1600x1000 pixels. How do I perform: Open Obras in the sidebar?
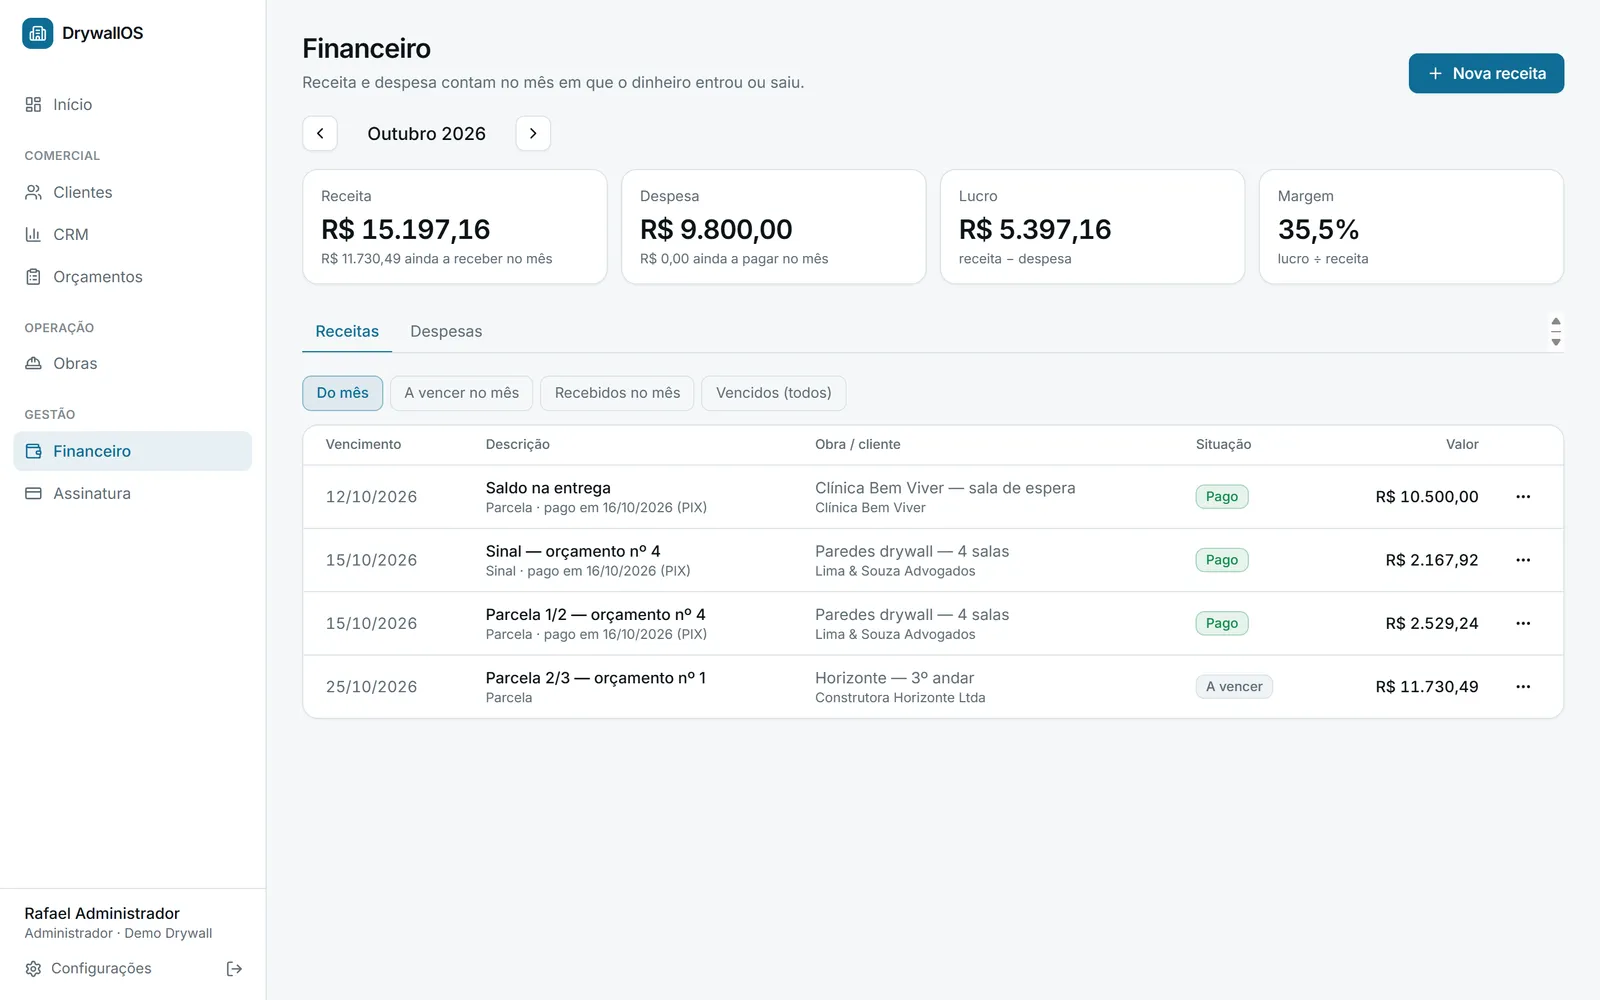(x=133, y=363)
